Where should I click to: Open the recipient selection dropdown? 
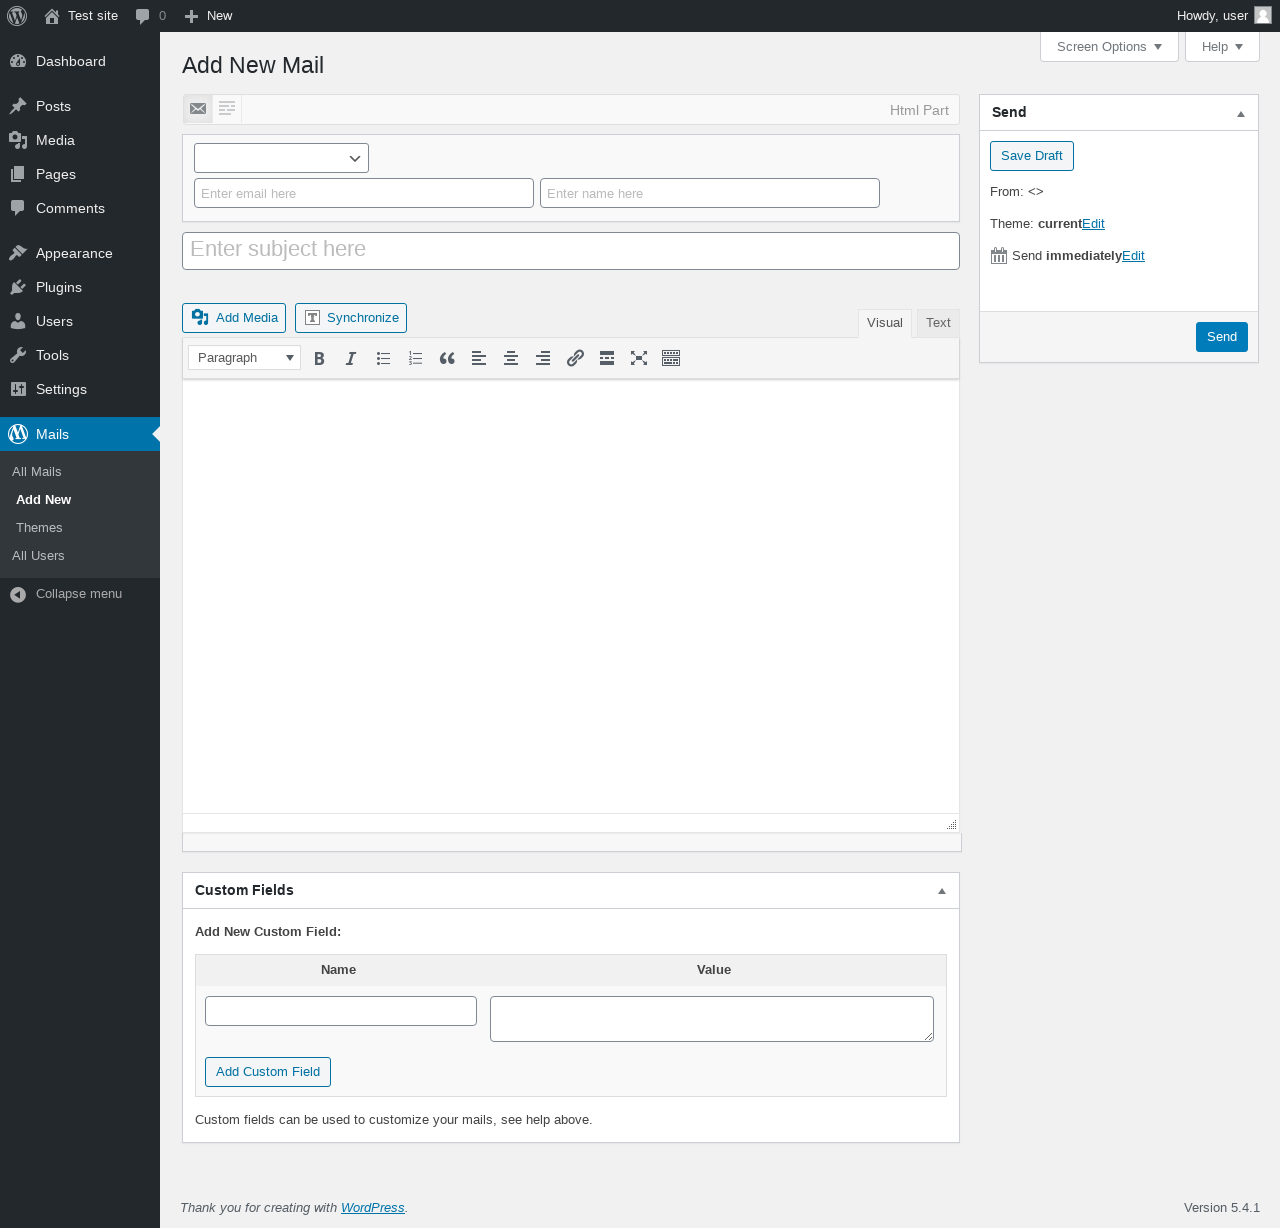pos(281,158)
